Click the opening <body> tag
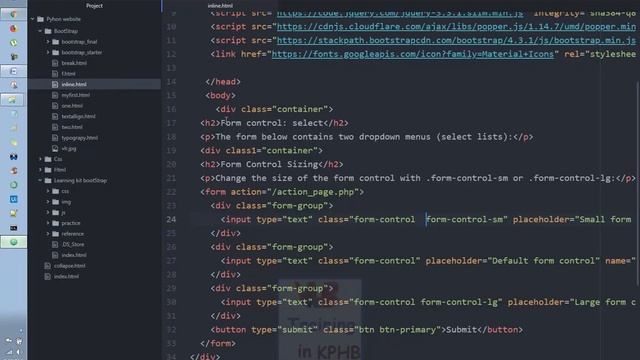The width and height of the screenshot is (640, 360). pos(220,96)
